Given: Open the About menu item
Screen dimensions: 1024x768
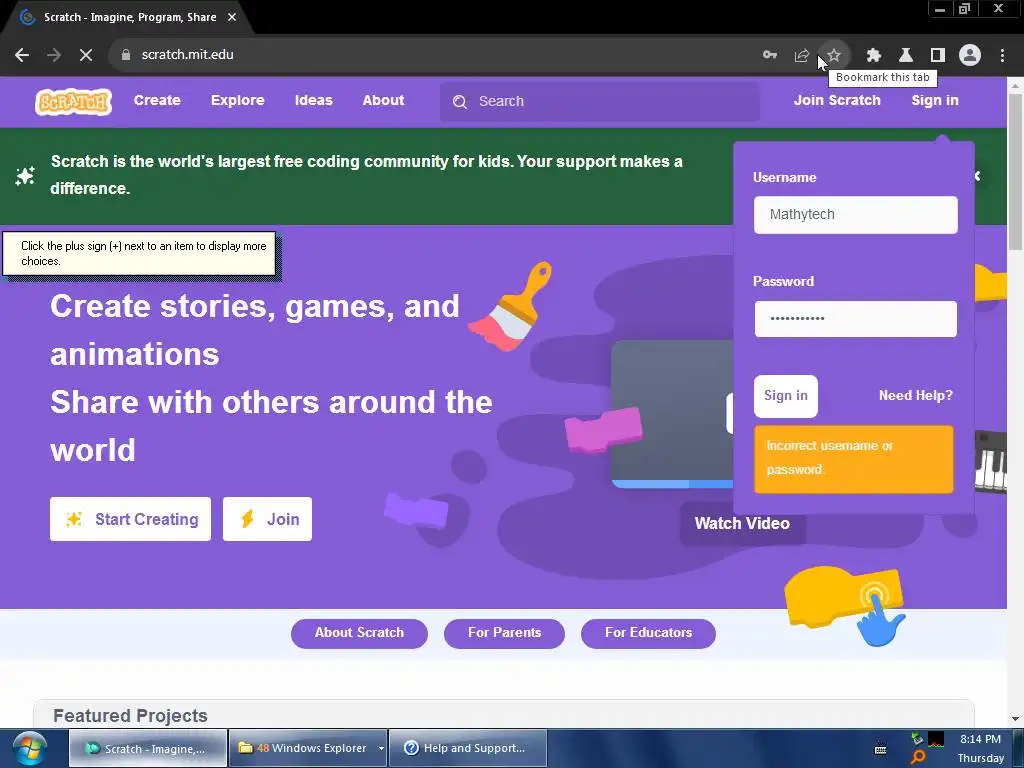Looking at the screenshot, I should pyautogui.click(x=383, y=101).
